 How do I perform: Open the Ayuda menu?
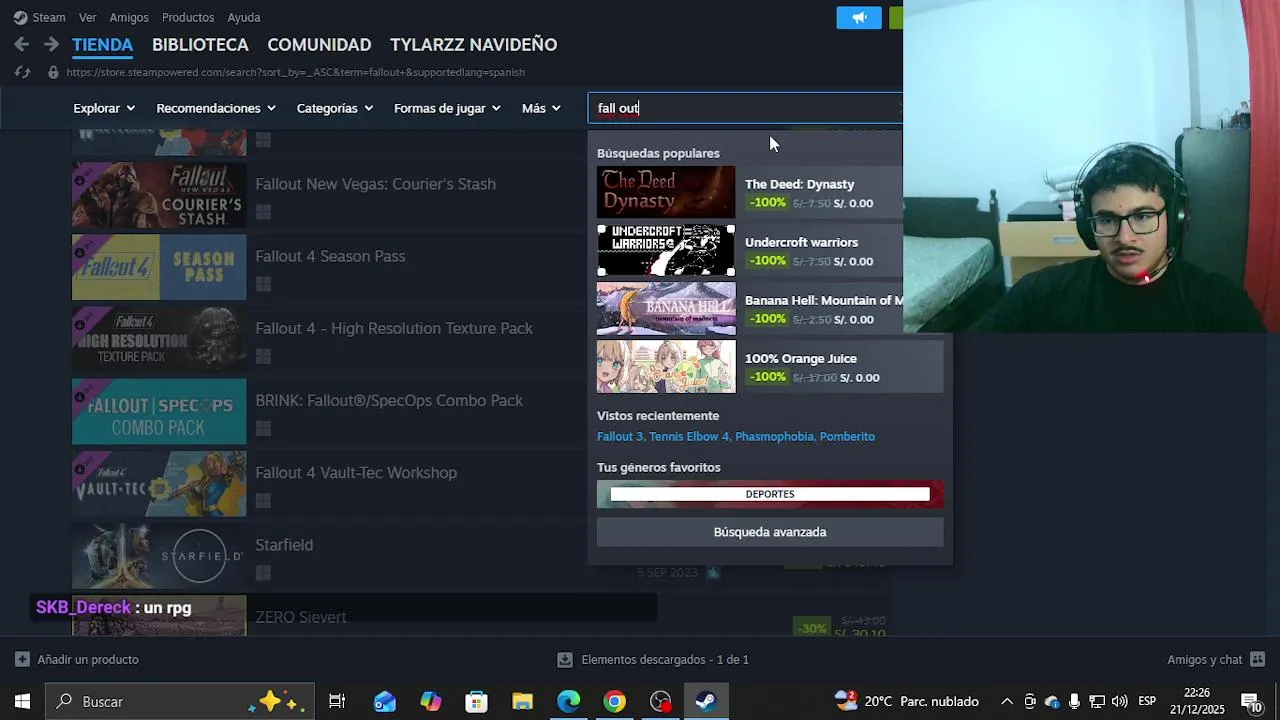pyautogui.click(x=244, y=17)
